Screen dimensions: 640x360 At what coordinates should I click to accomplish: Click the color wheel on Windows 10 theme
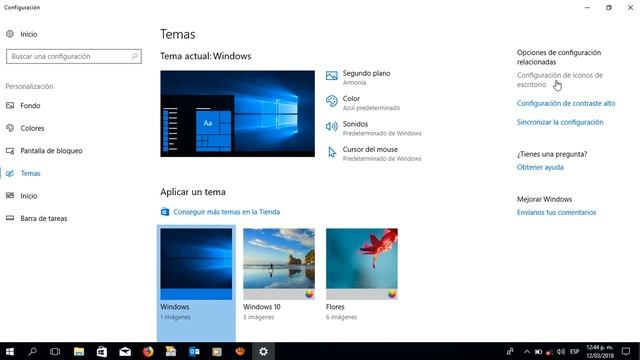(309, 294)
